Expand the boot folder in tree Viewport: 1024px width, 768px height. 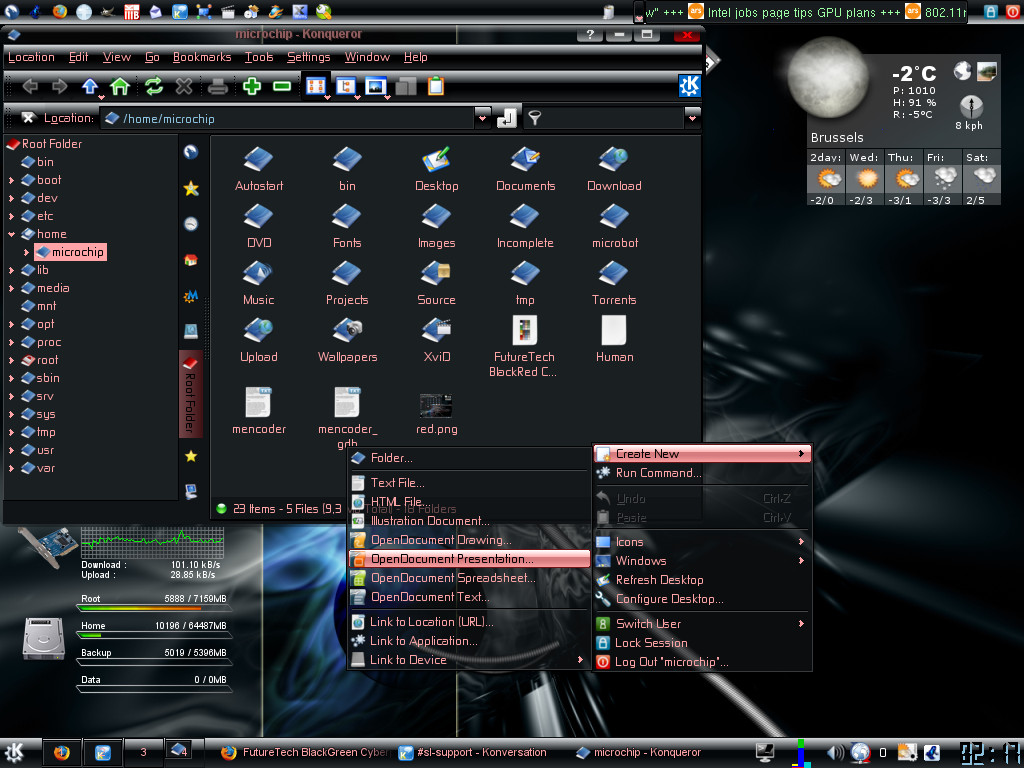11,180
